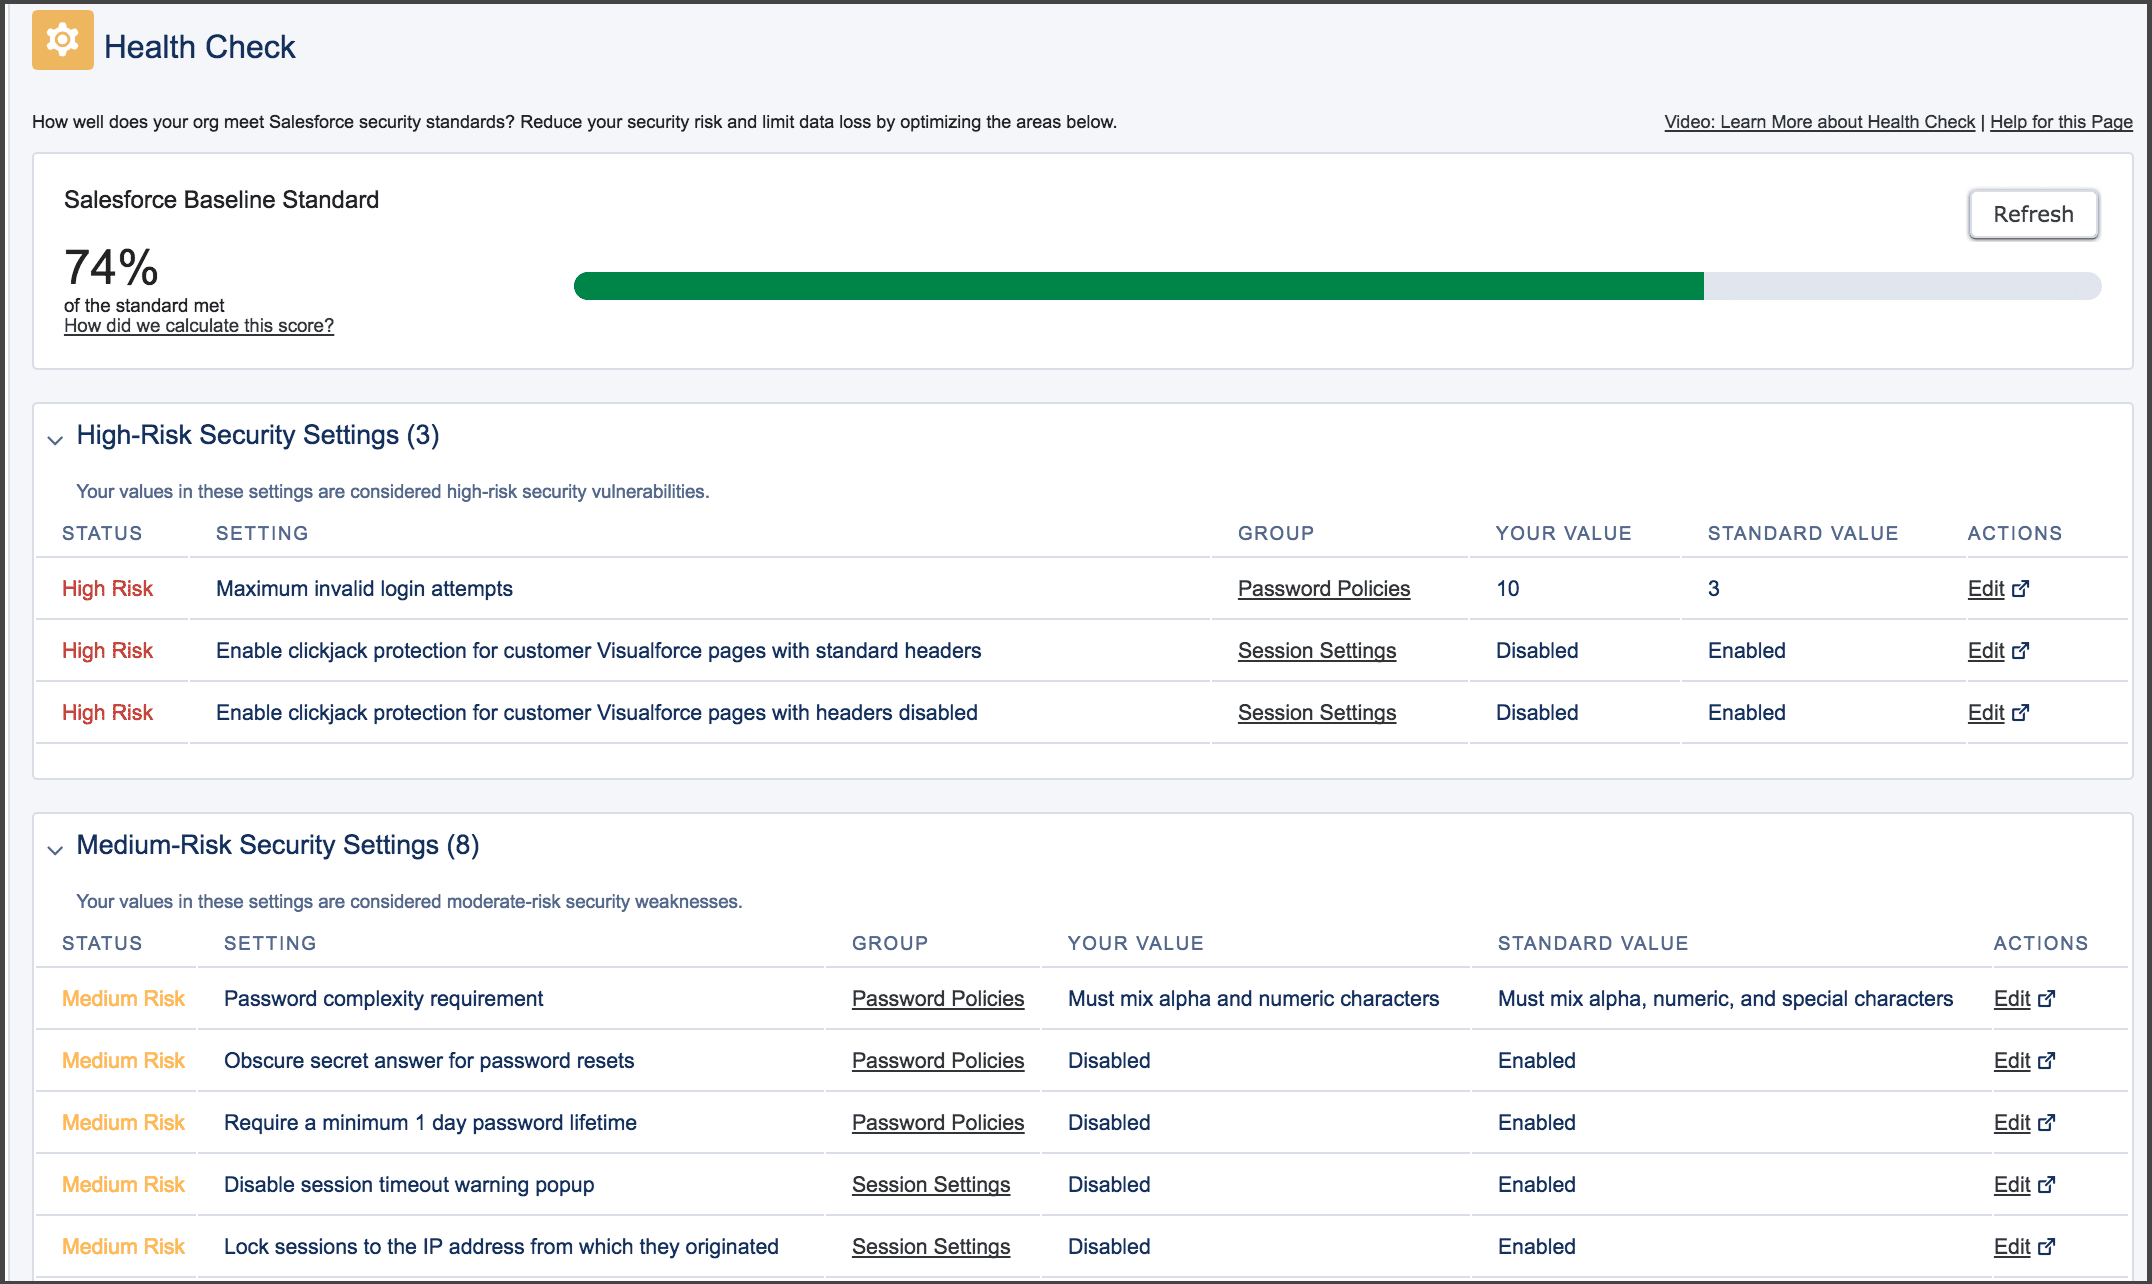This screenshot has height=1284, width=2152.
Task: Click the Health Check gear icon
Action: pyautogui.click(x=63, y=40)
